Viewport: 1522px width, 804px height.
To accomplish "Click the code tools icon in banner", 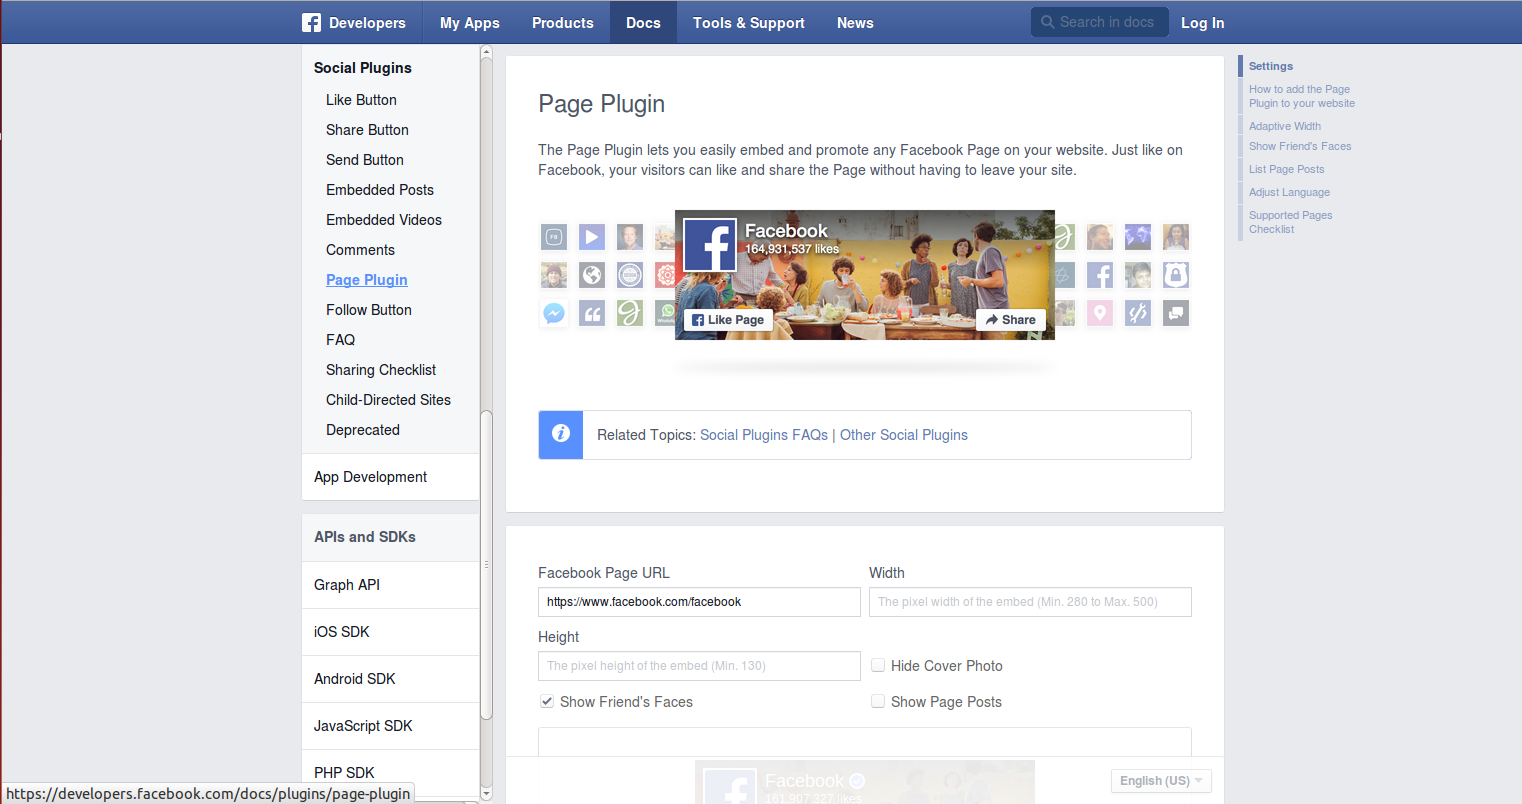I will coord(1138,313).
